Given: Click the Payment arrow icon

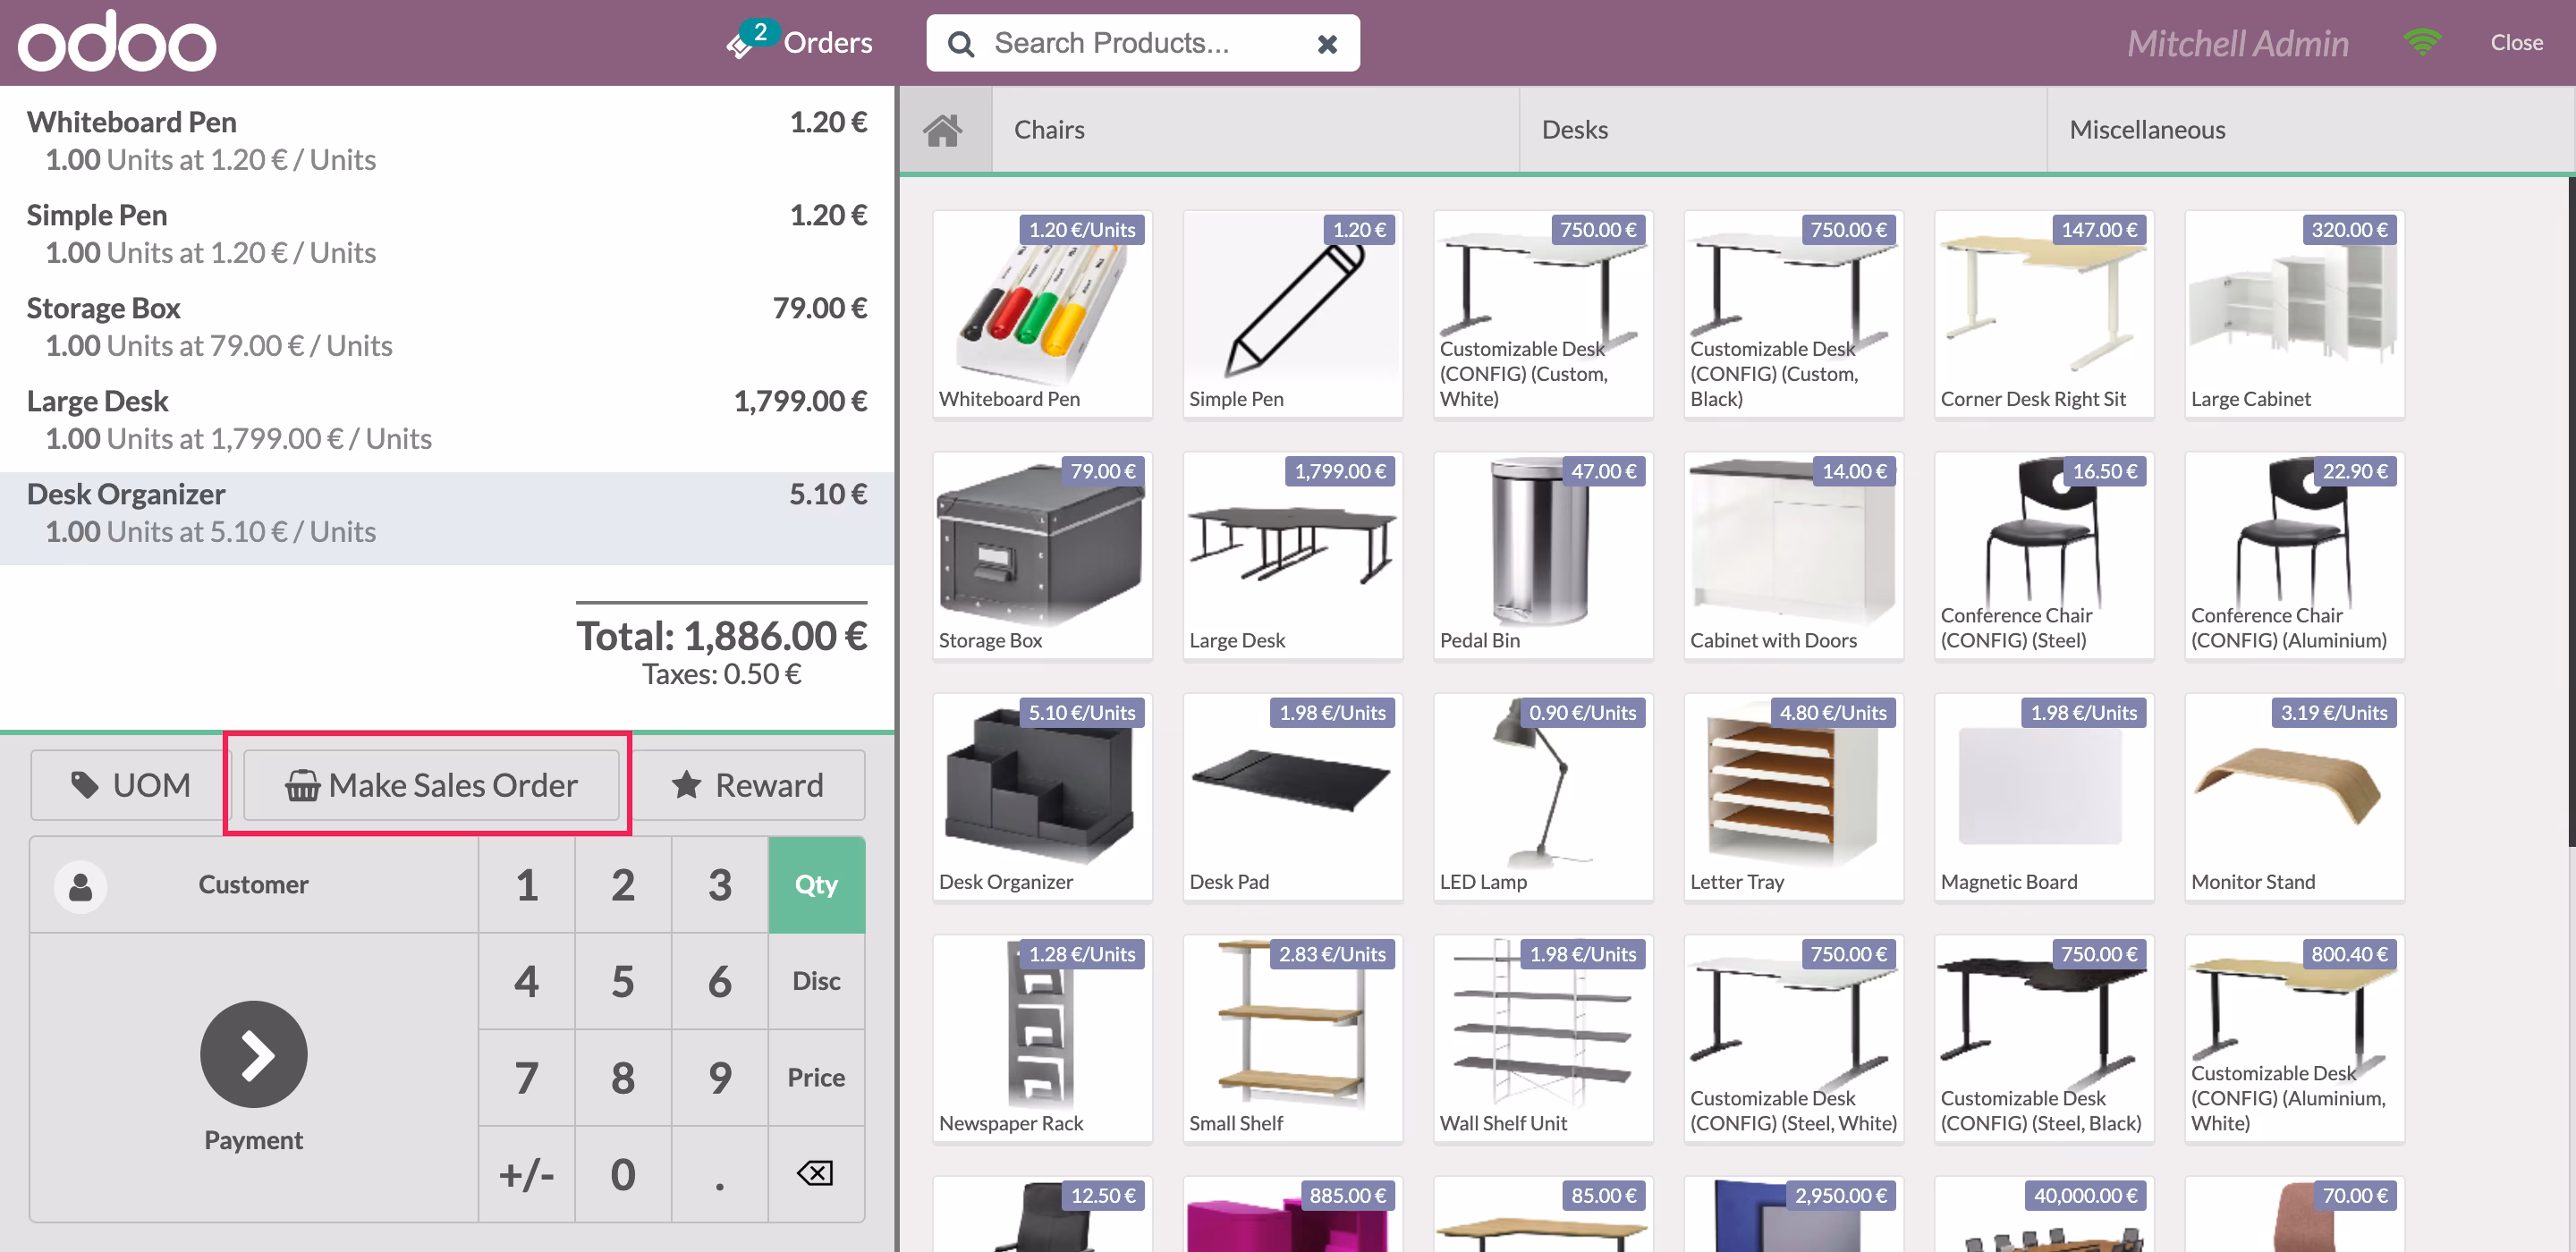Looking at the screenshot, I should 254,1054.
